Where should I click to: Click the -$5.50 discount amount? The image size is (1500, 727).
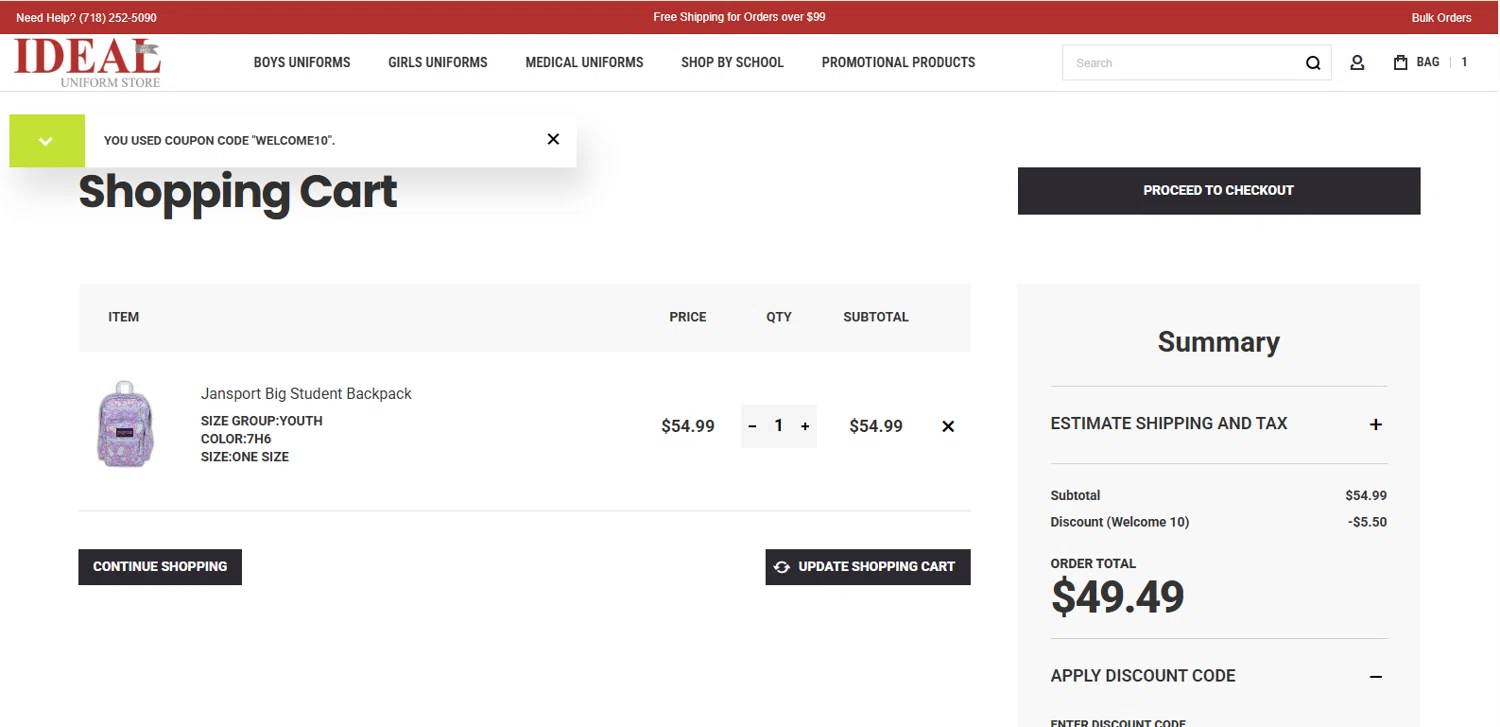click(x=1367, y=522)
